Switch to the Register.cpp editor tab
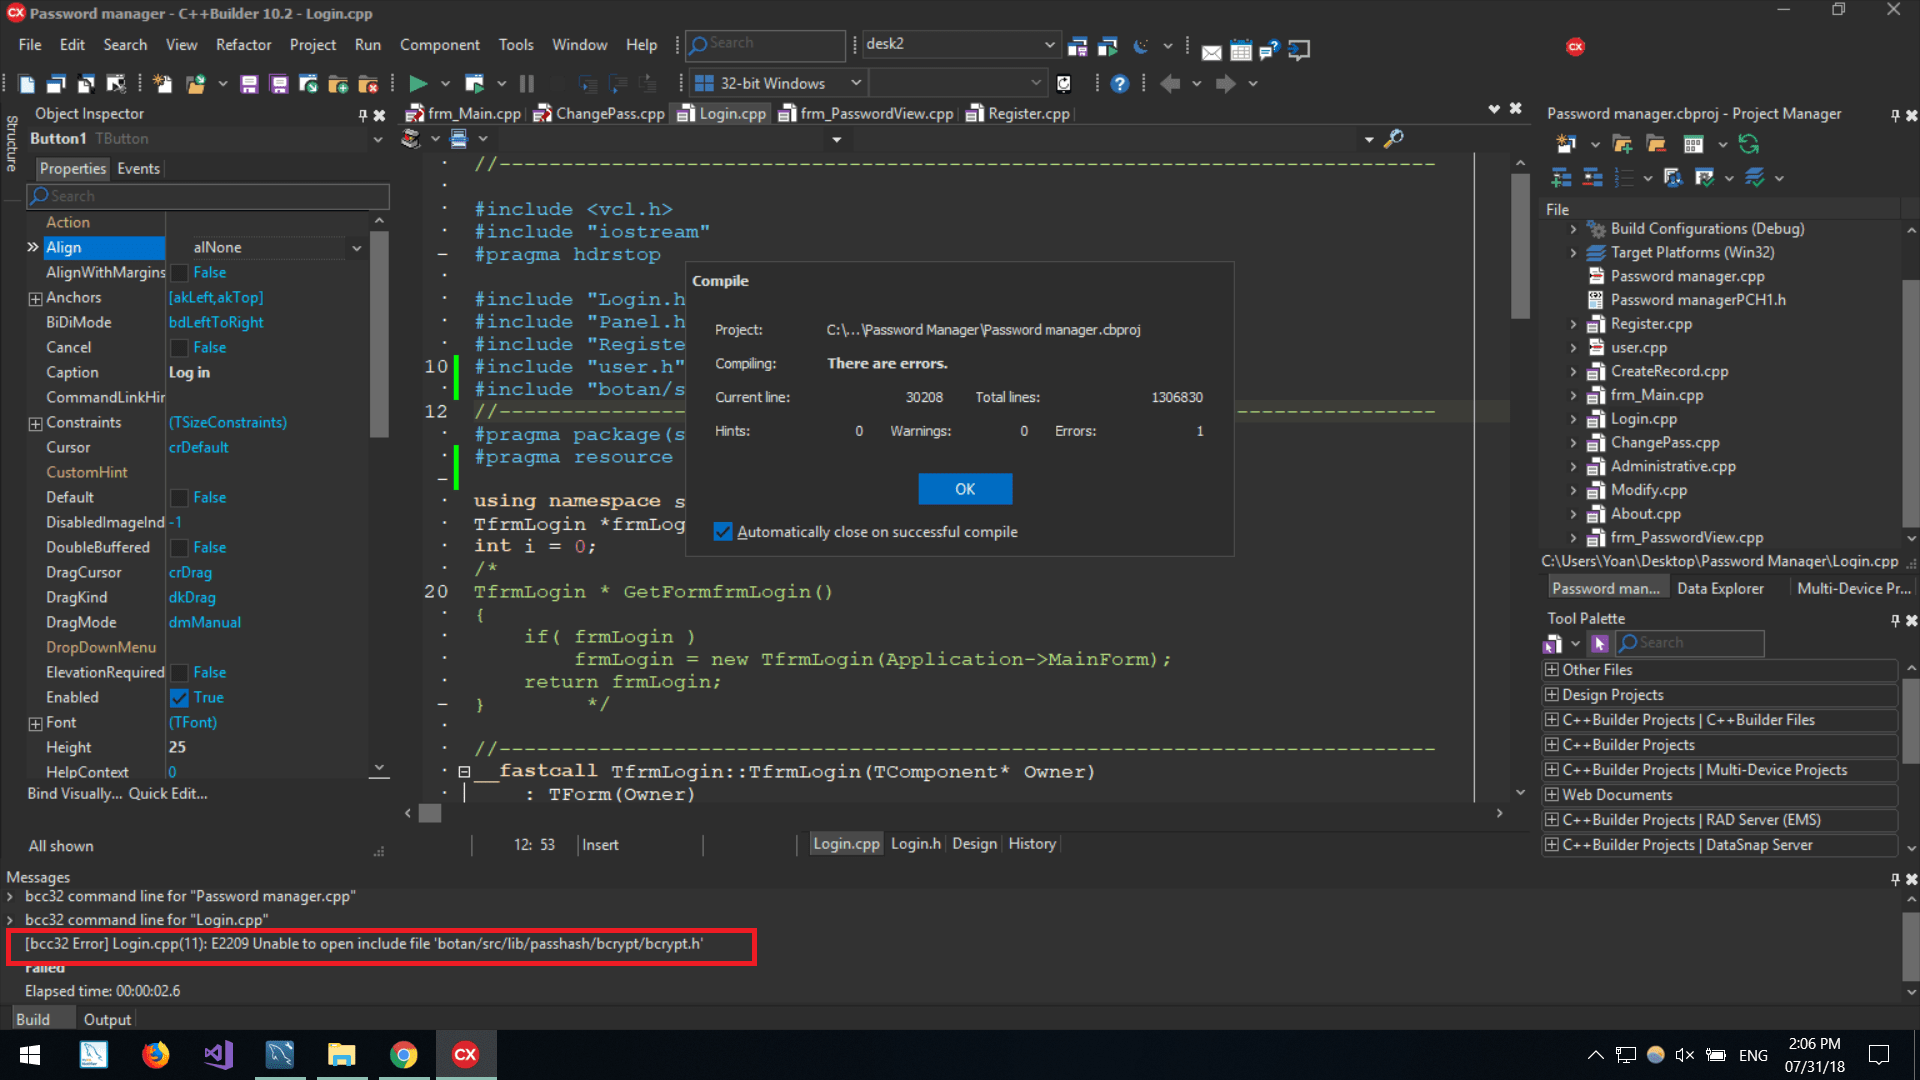The image size is (1920, 1080). click(x=1027, y=113)
